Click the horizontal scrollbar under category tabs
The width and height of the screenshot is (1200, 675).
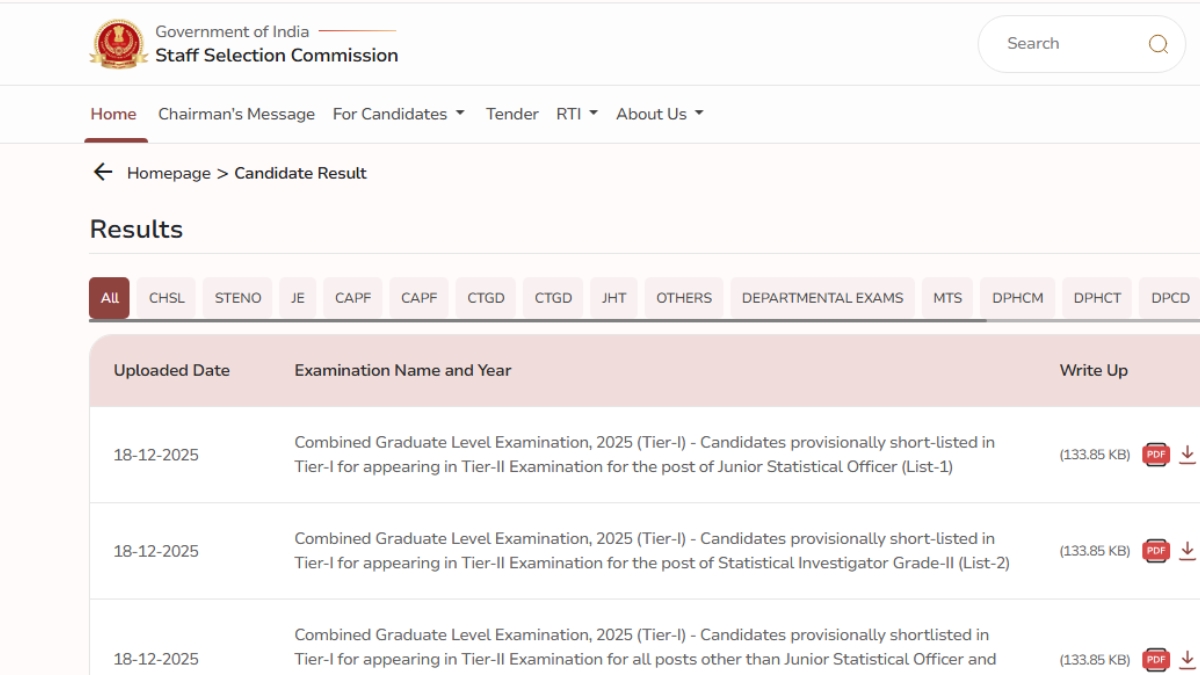click(540, 321)
